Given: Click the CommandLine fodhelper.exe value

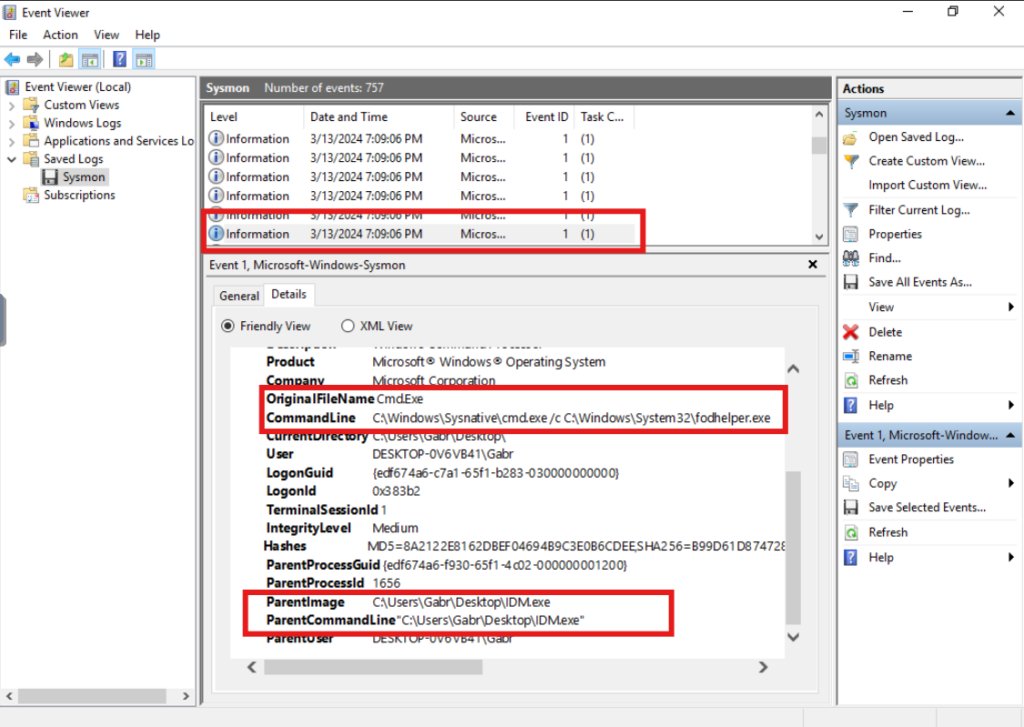Looking at the screenshot, I should pyautogui.click(x=571, y=418).
